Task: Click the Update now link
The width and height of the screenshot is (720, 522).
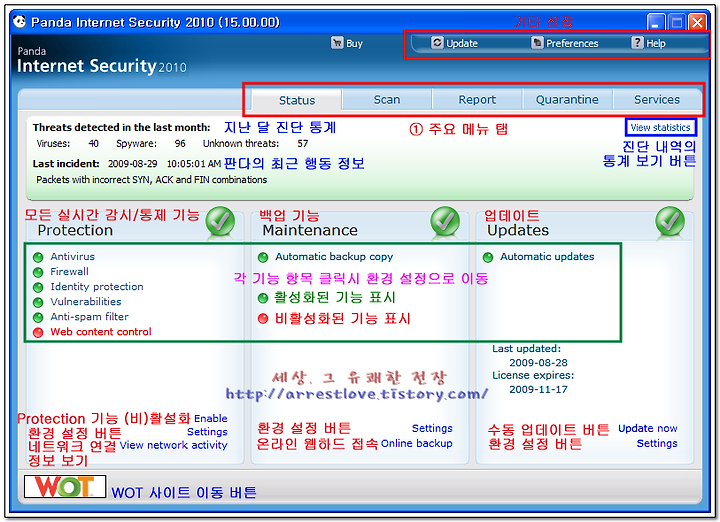Action: tap(647, 428)
